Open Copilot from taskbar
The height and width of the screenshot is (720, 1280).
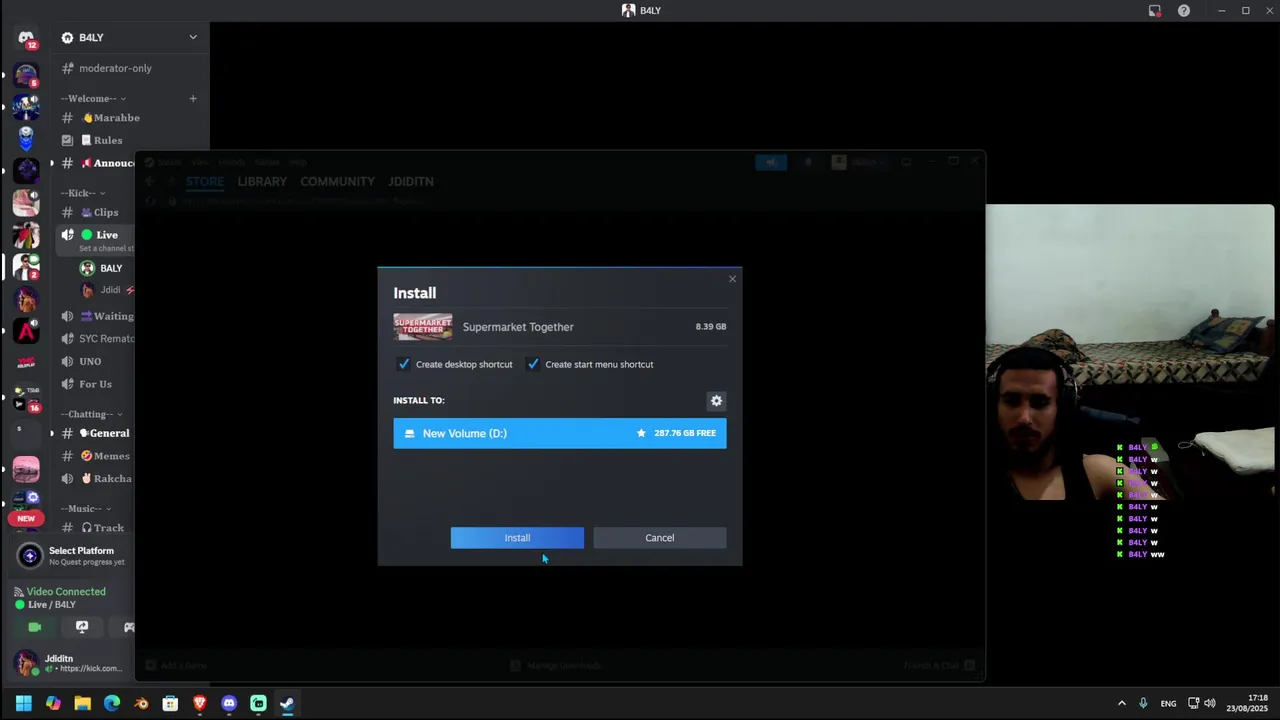tap(53, 703)
